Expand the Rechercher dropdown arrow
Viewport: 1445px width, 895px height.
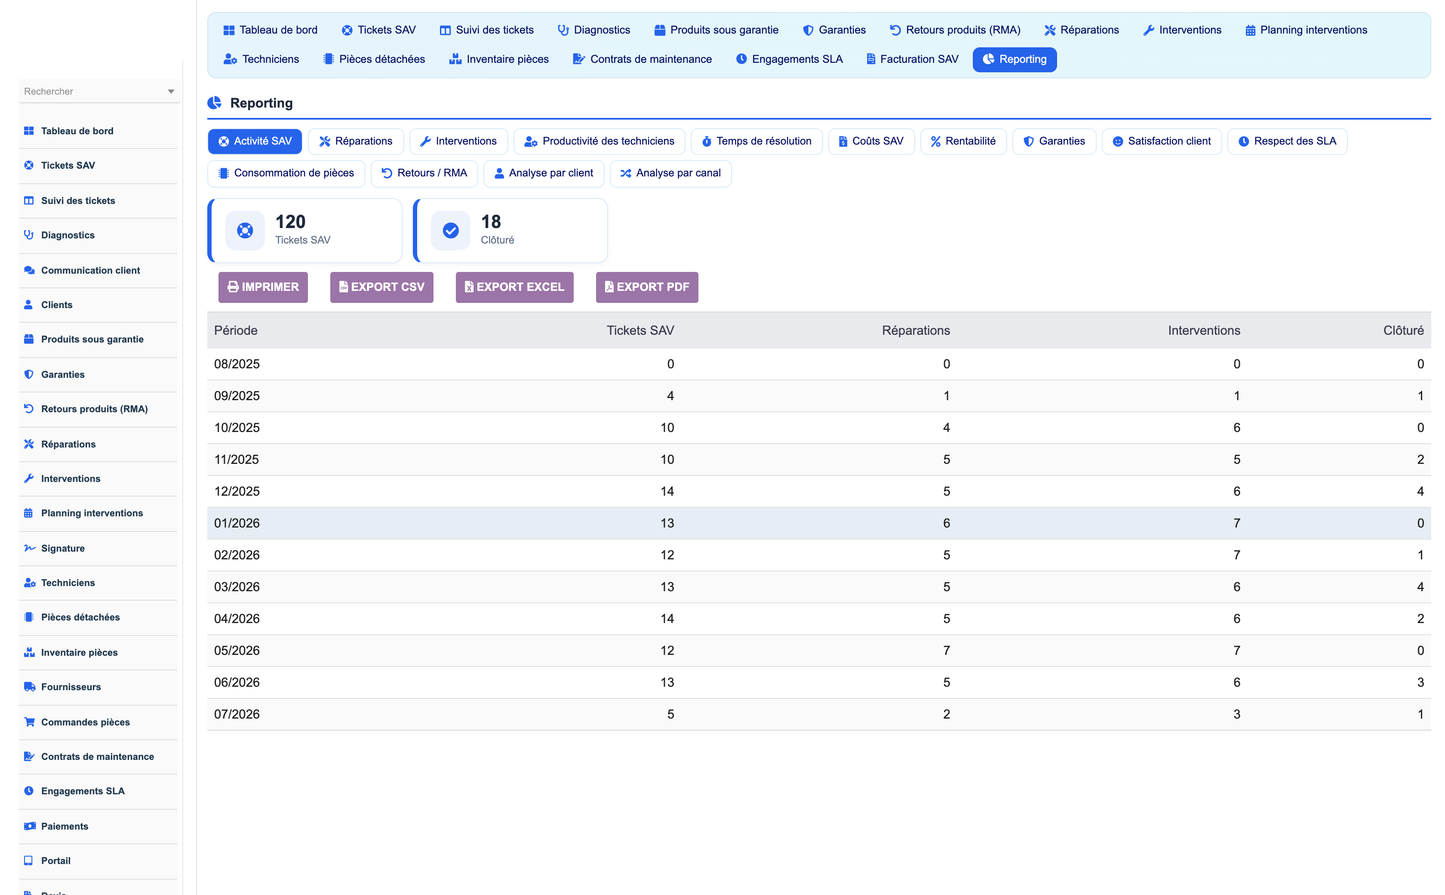[x=171, y=92]
